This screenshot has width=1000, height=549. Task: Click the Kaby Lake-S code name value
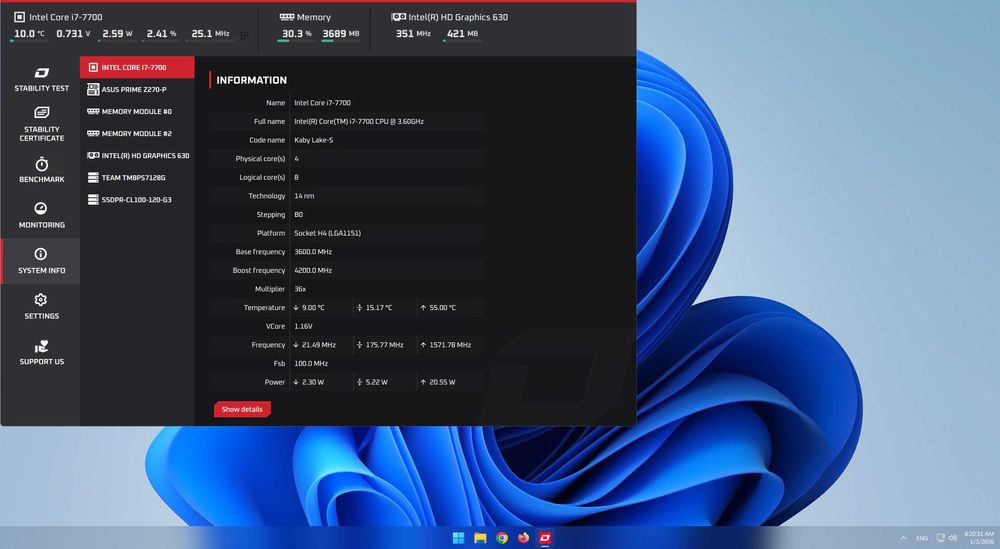point(314,140)
